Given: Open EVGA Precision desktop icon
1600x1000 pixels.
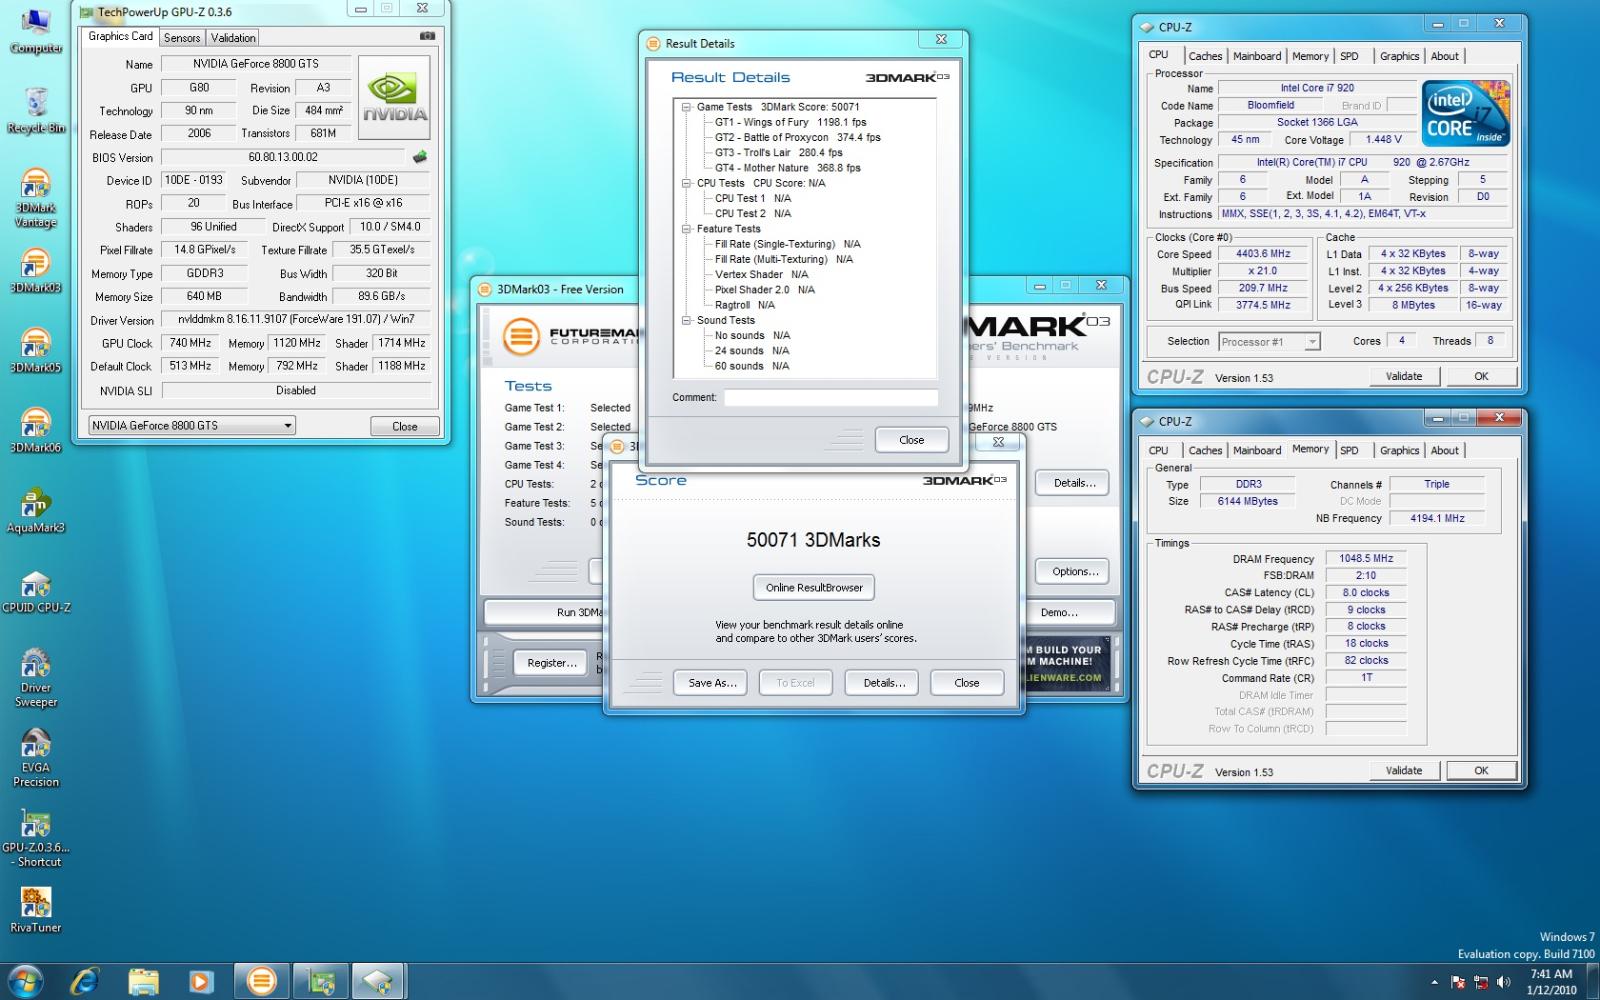Looking at the screenshot, I should (35, 757).
